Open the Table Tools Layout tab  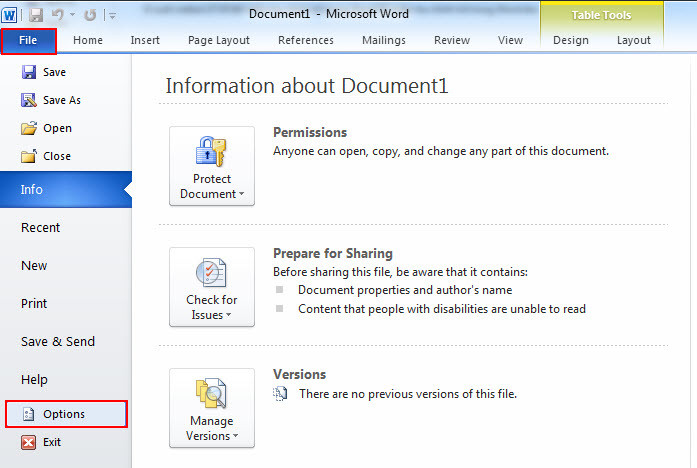coord(633,40)
